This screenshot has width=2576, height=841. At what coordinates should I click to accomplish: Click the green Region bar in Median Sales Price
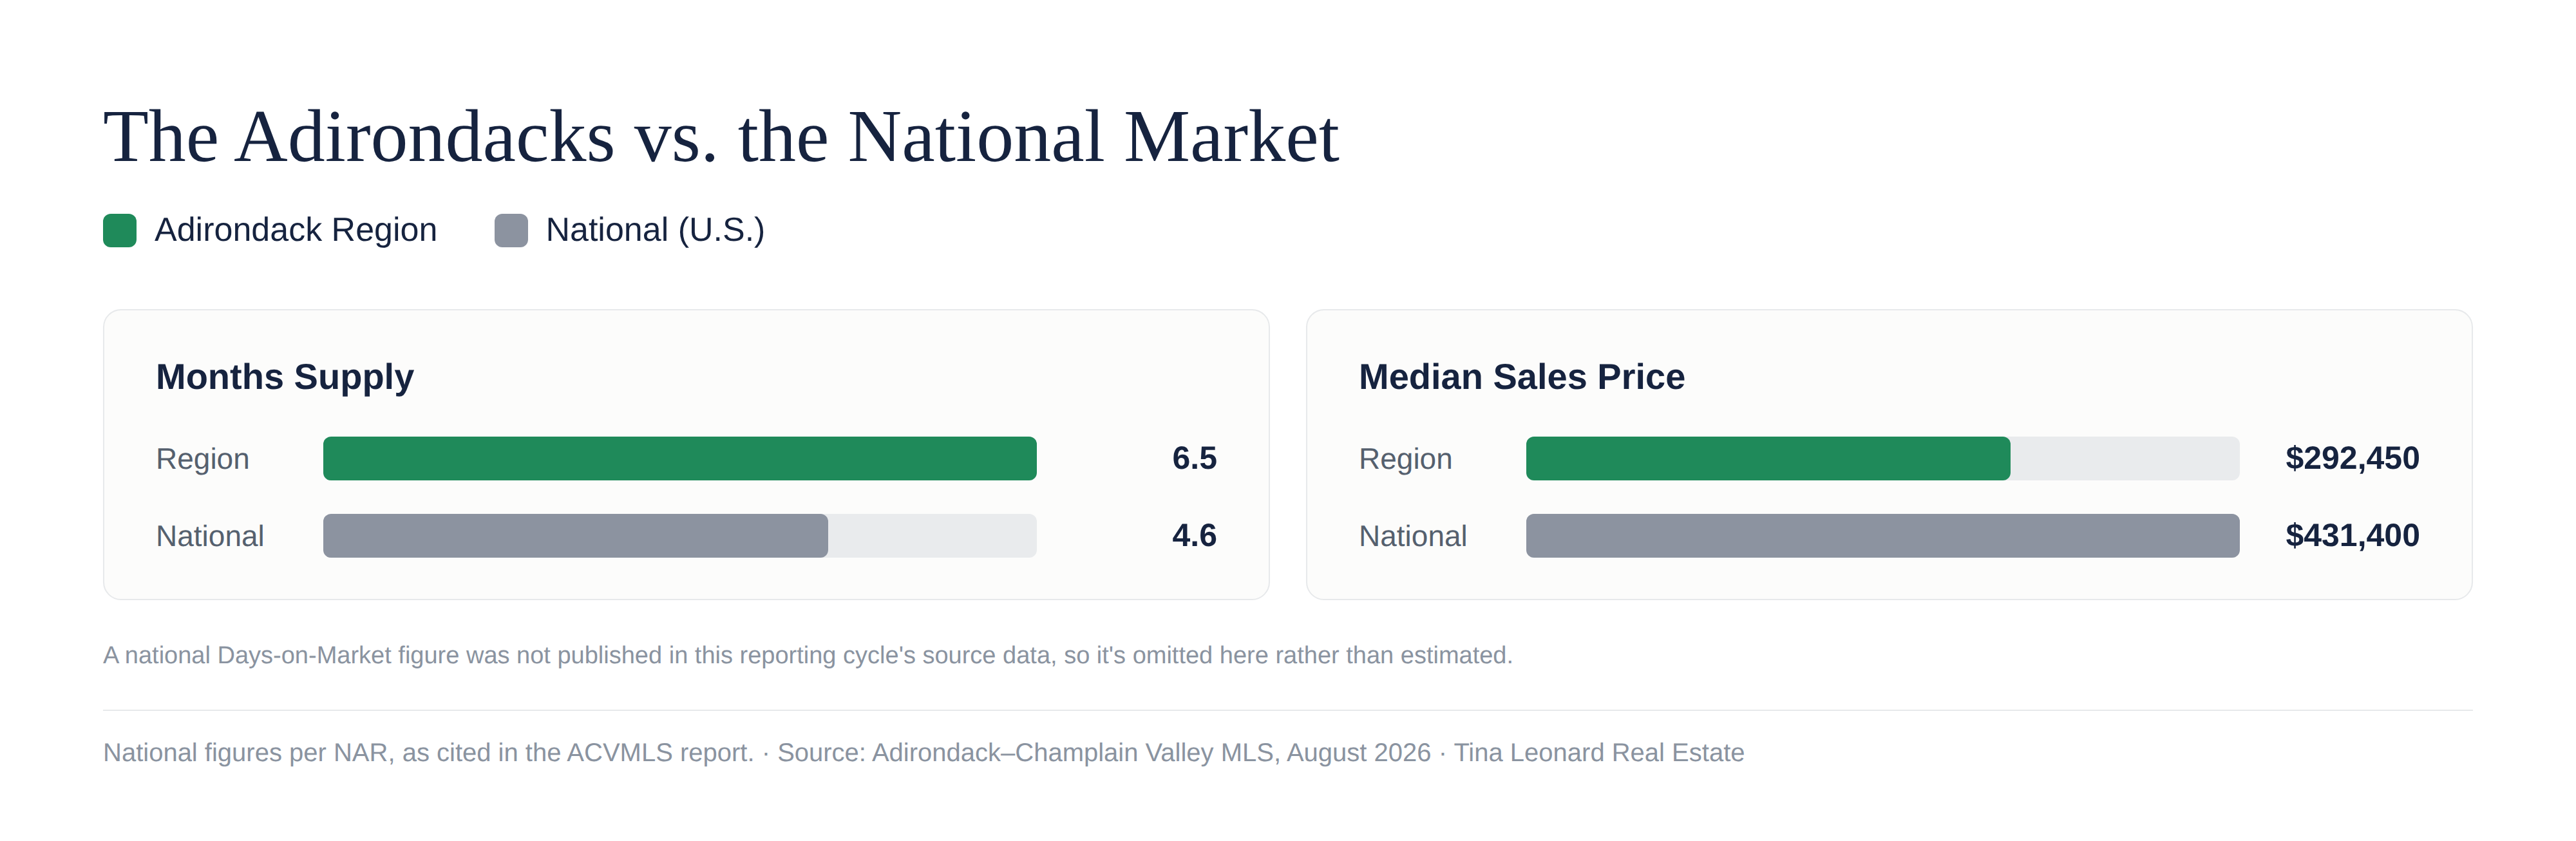tap(1768, 458)
